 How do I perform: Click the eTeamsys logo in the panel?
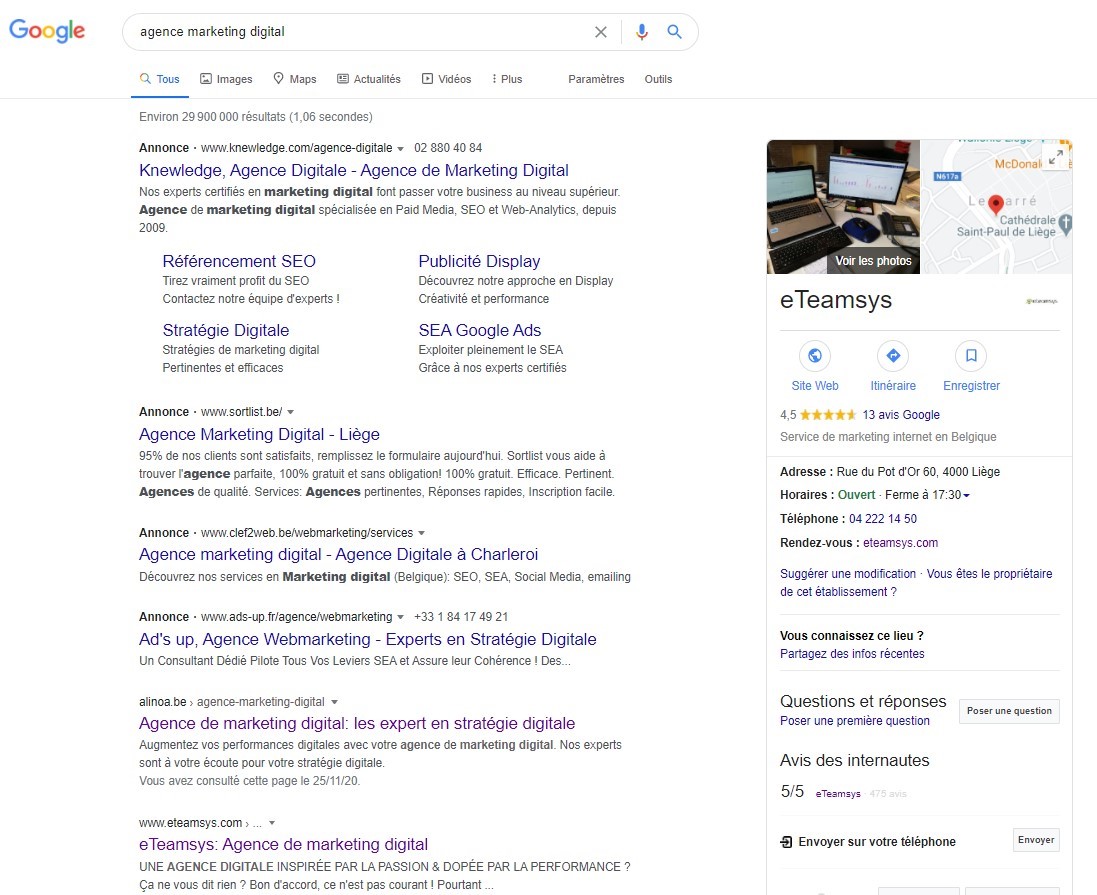coord(1042,301)
